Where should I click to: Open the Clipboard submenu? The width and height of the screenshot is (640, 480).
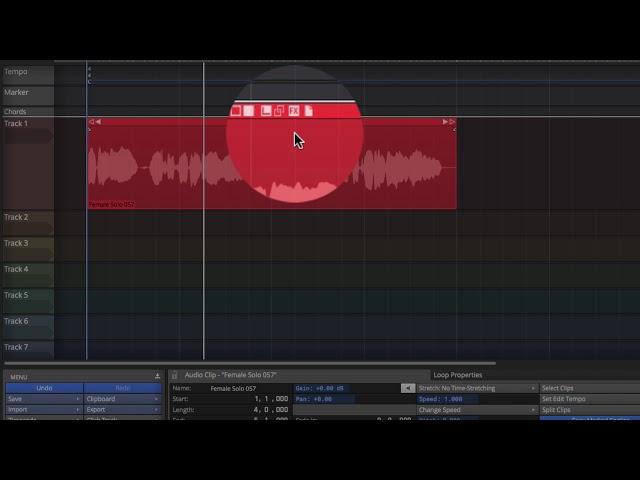click(x=121, y=399)
